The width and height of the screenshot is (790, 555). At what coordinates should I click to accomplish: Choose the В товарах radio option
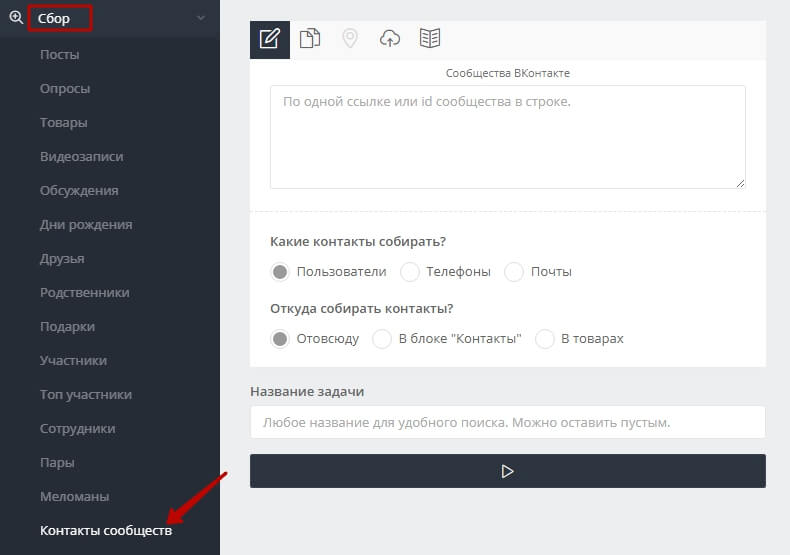tap(545, 339)
